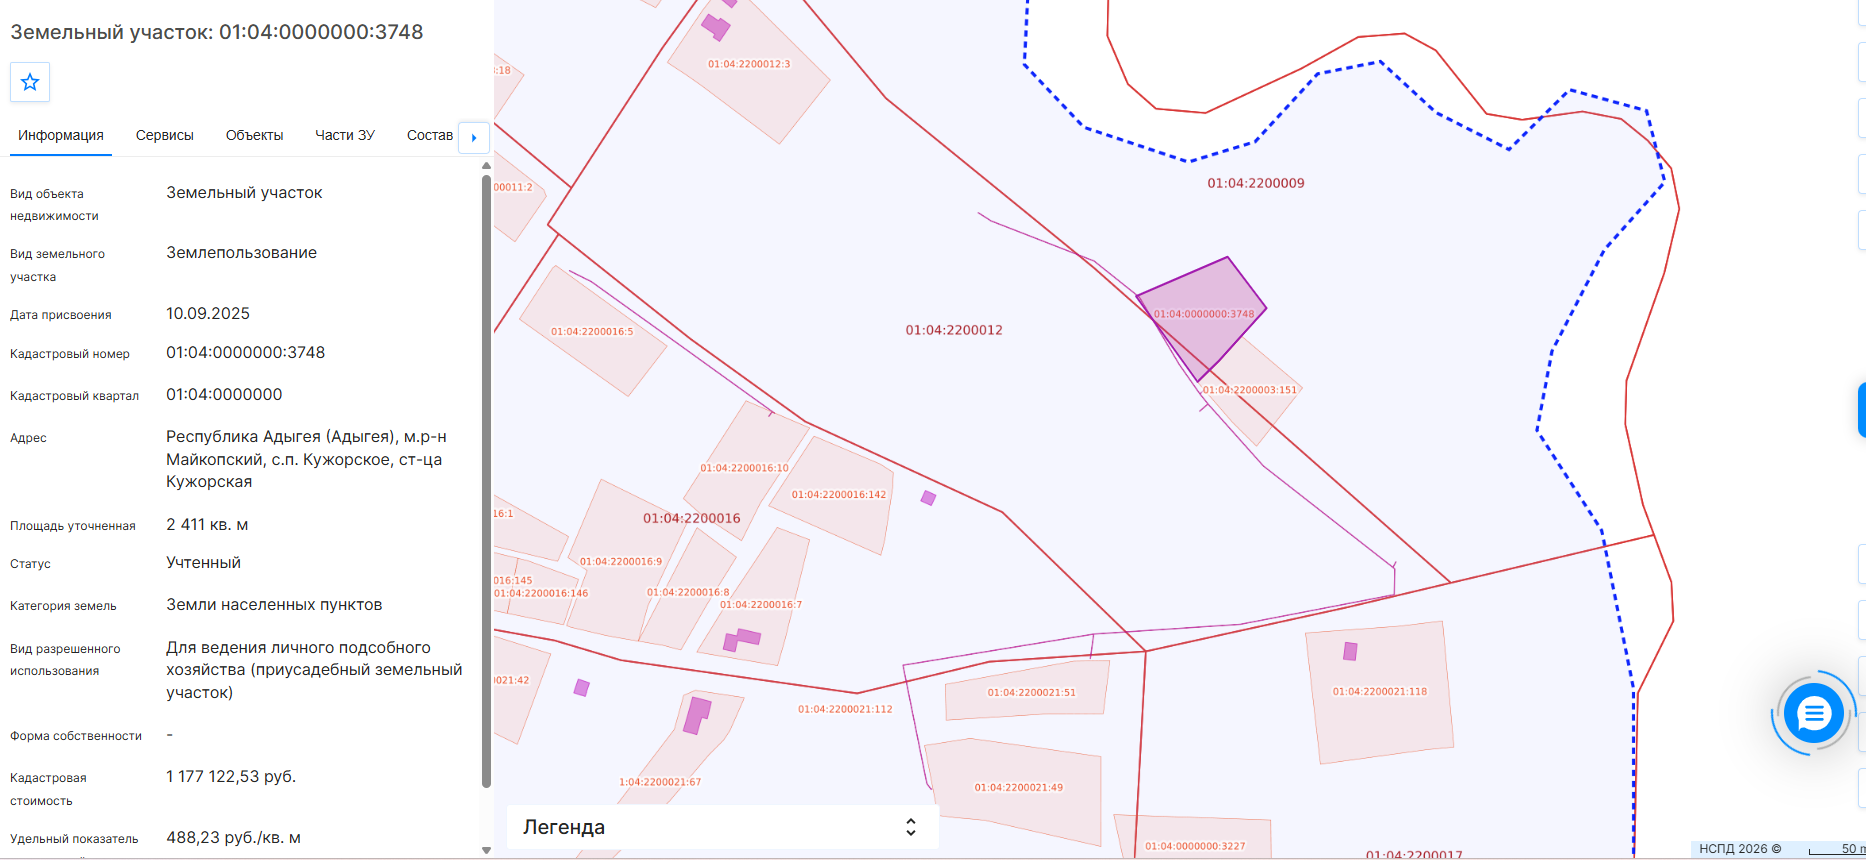Select parcel 01:04:2200021:118 on map
The height and width of the screenshot is (860, 1866).
pyautogui.click(x=1380, y=692)
